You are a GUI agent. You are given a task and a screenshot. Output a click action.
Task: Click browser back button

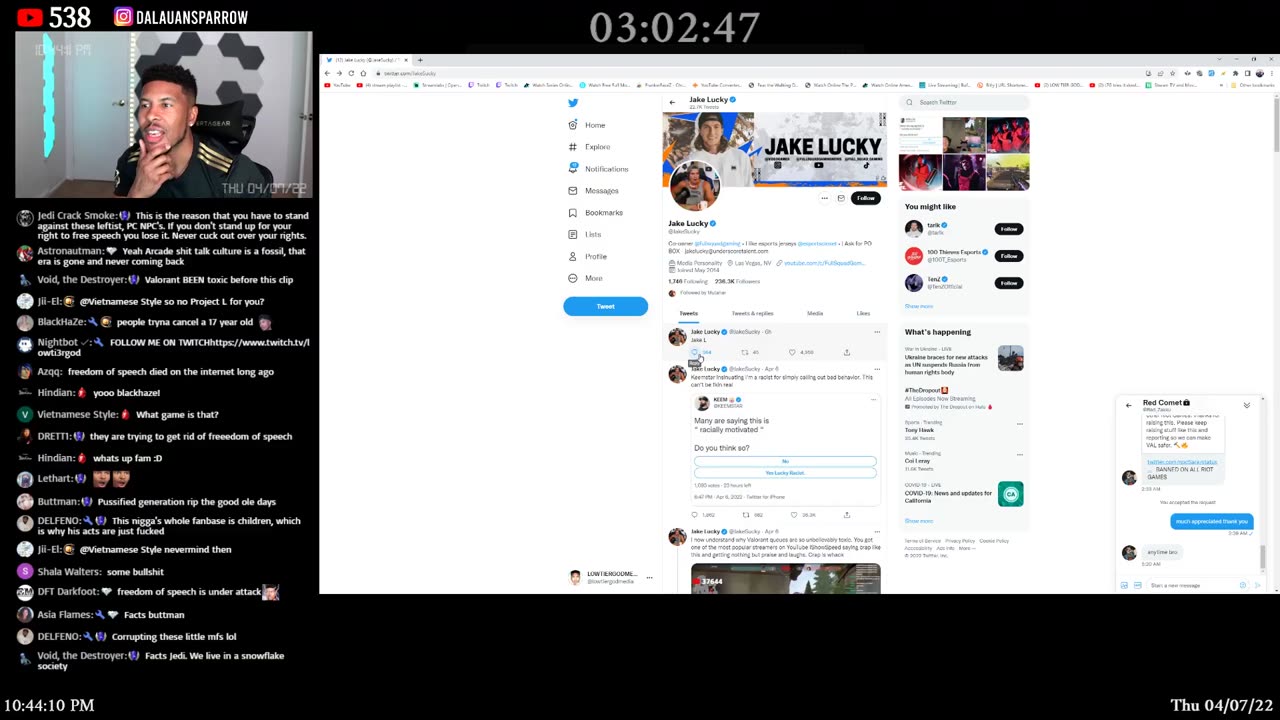329,73
